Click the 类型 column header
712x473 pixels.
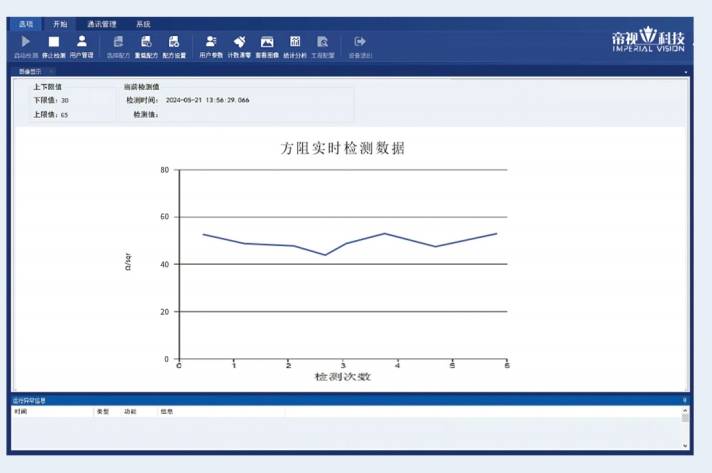pos(108,411)
